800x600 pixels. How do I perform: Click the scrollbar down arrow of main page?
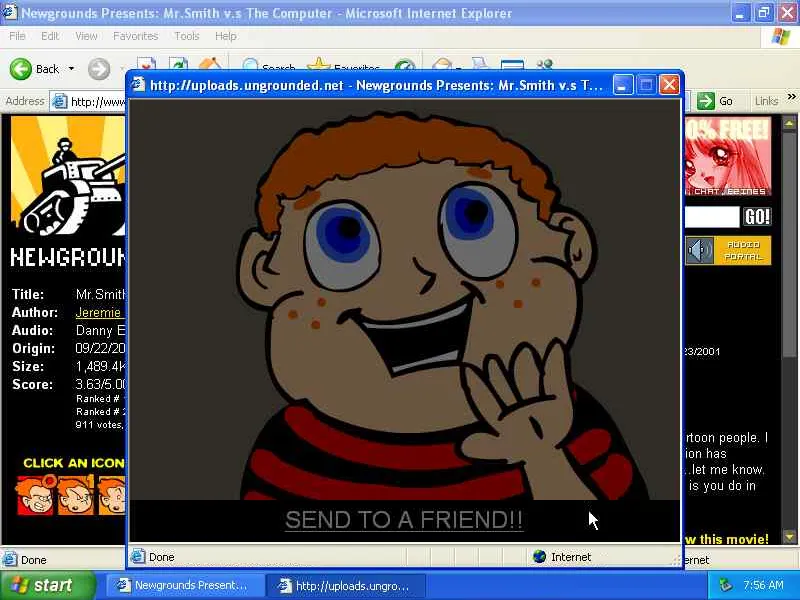coord(789,537)
